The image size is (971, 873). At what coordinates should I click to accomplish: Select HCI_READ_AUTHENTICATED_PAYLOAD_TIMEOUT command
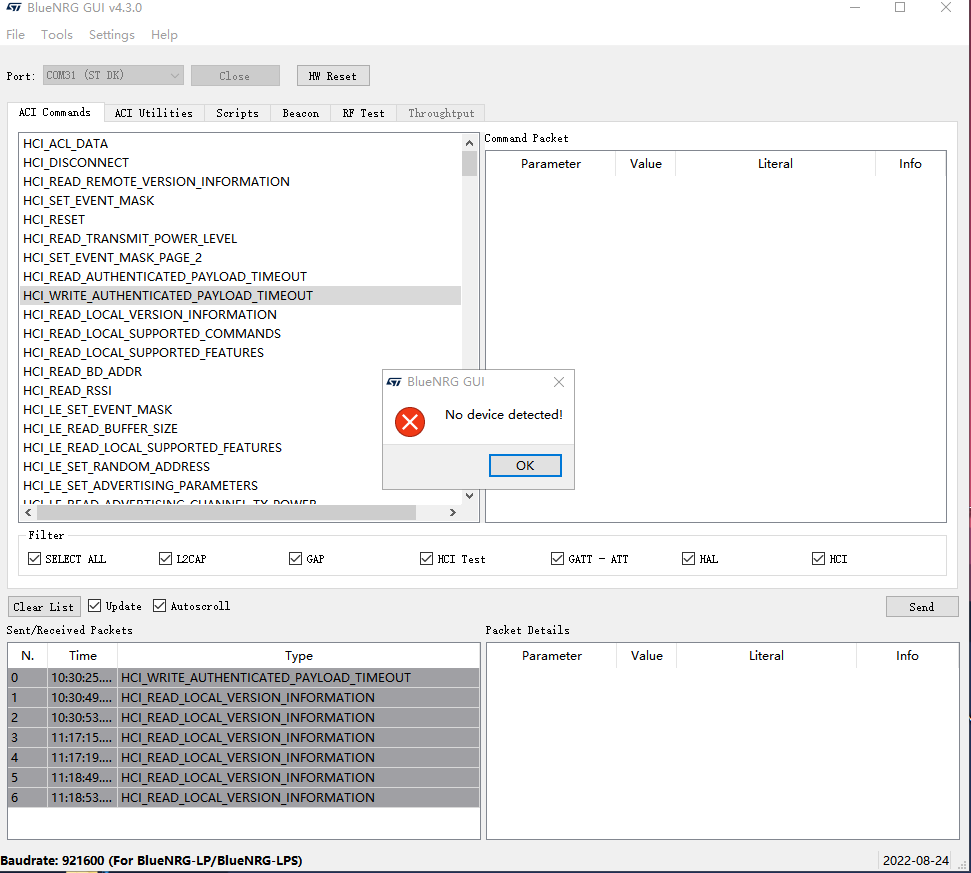click(x=240, y=277)
